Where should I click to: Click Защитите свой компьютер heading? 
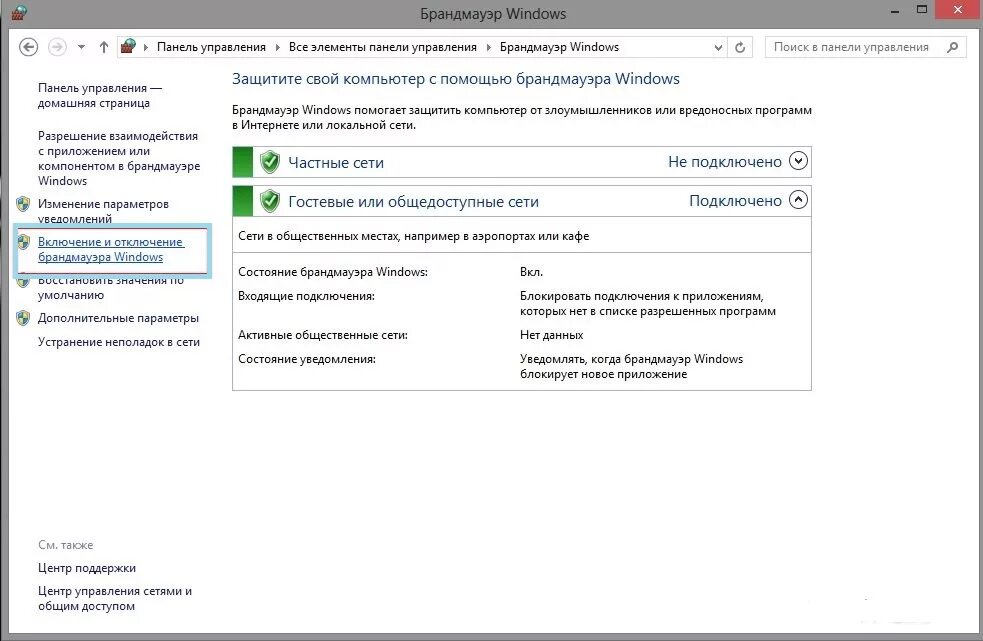click(x=456, y=79)
